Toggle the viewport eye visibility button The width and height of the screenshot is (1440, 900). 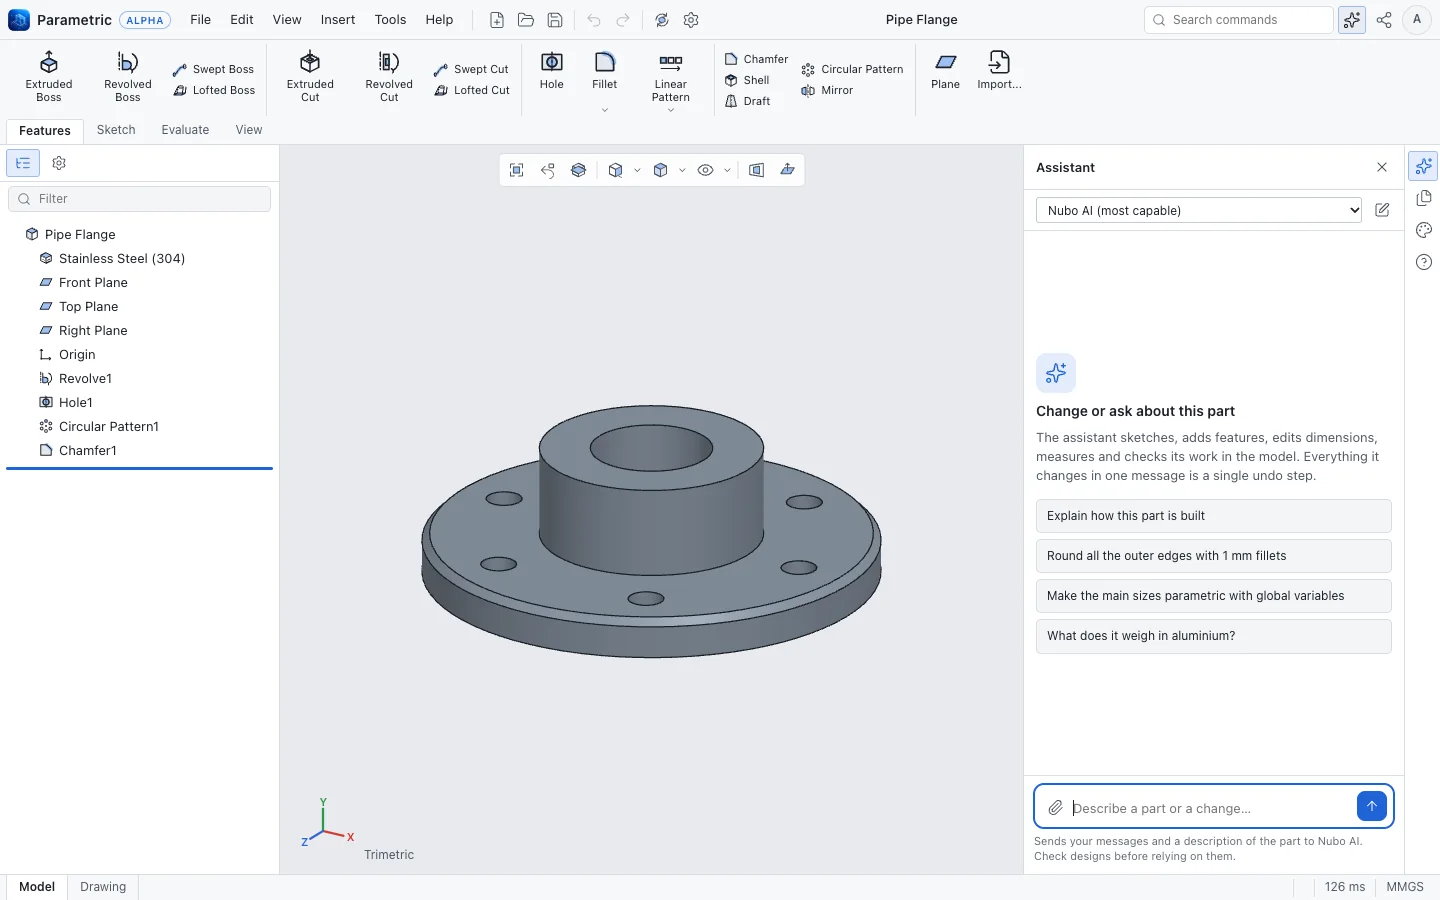tap(705, 170)
